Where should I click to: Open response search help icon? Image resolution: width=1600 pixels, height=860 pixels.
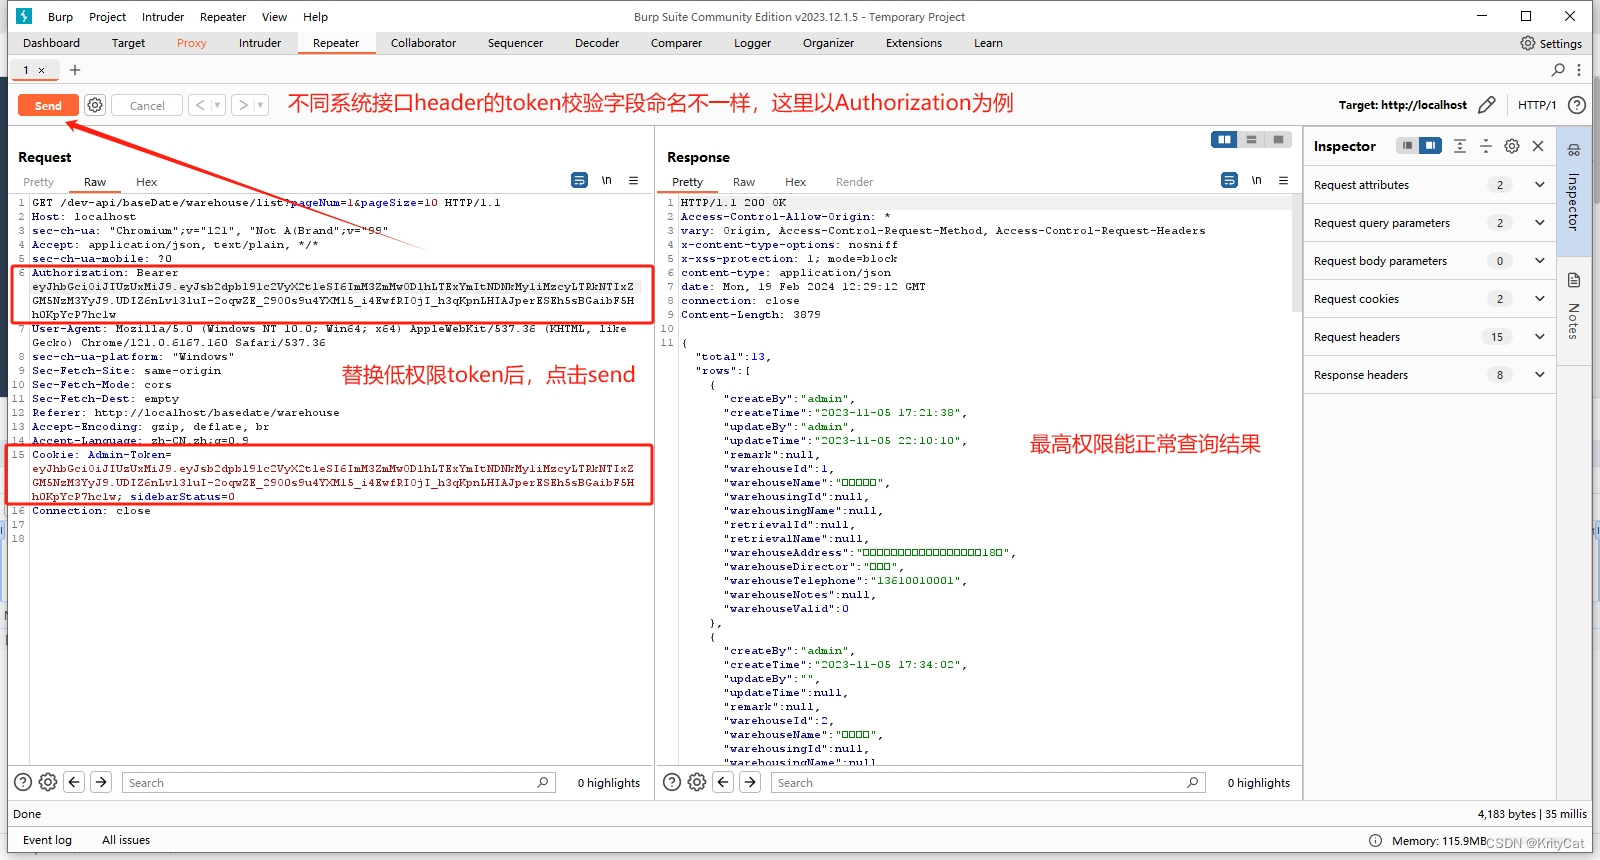pos(672,782)
